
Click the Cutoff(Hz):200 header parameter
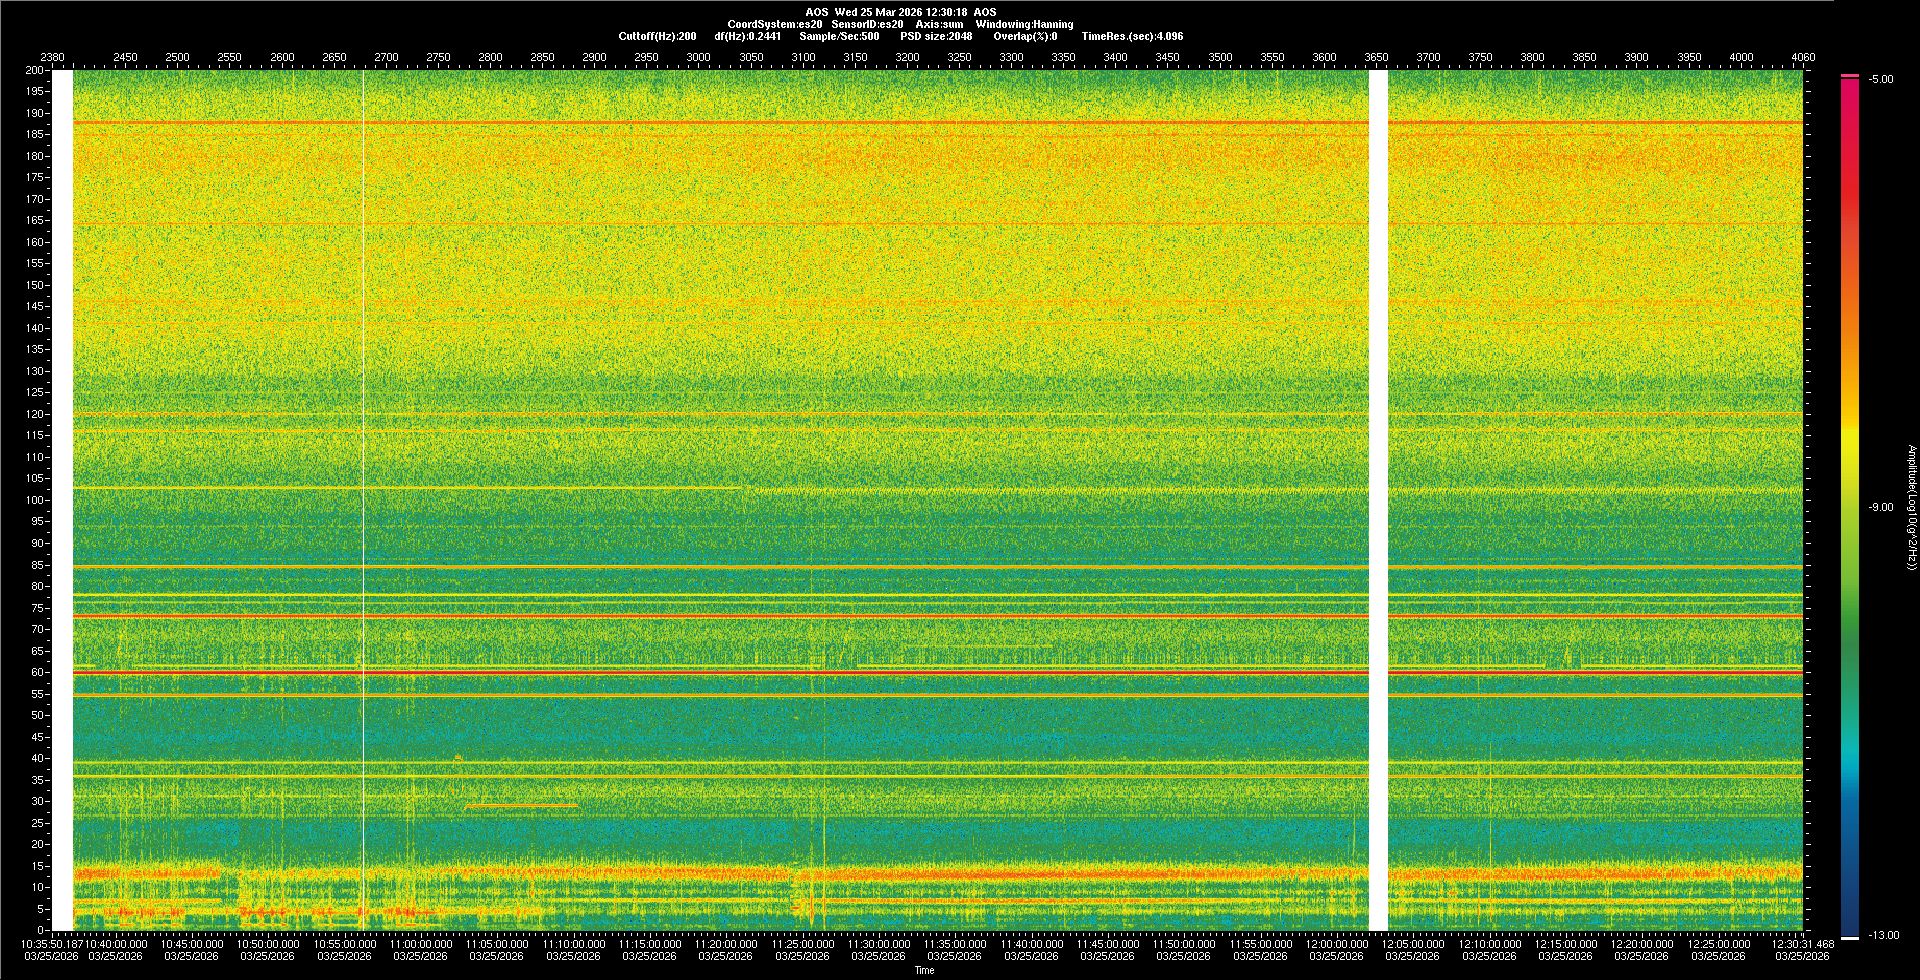point(657,36)
